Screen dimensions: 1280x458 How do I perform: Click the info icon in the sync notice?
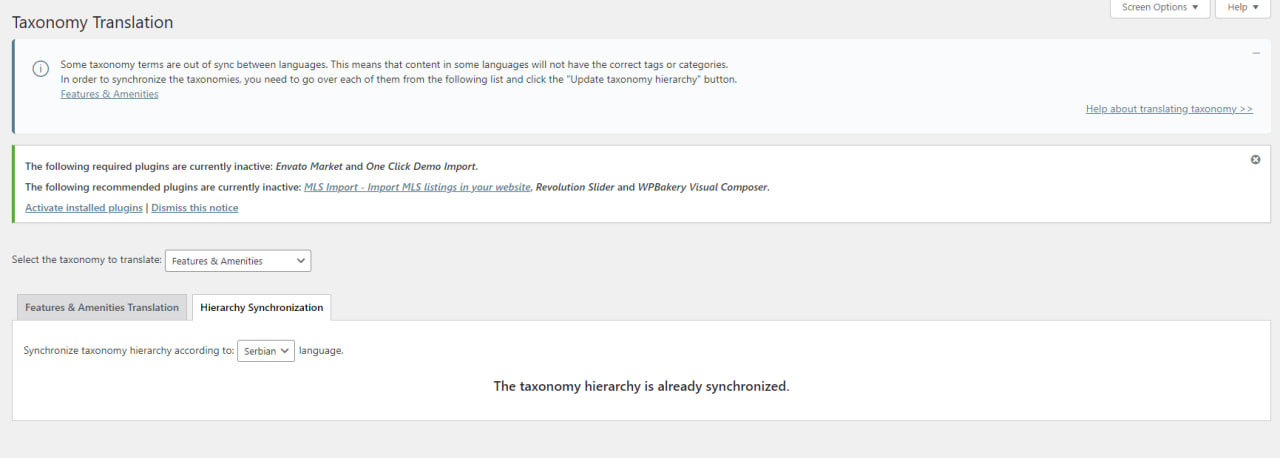pos(41,69)
